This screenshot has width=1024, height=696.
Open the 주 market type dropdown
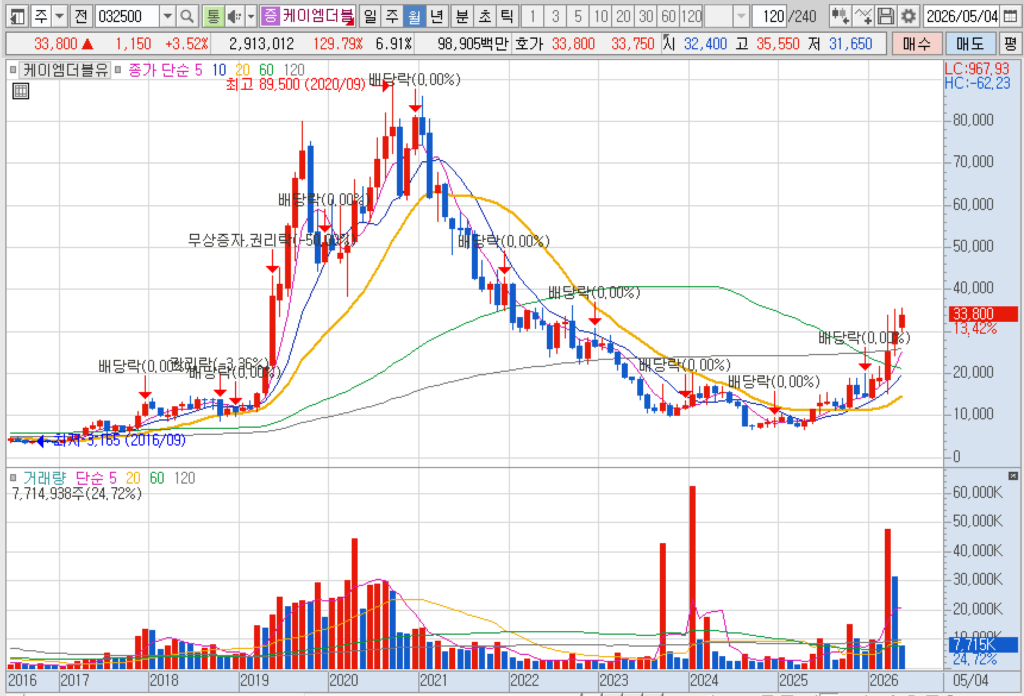pyautogui.click(x=59, y=16)
